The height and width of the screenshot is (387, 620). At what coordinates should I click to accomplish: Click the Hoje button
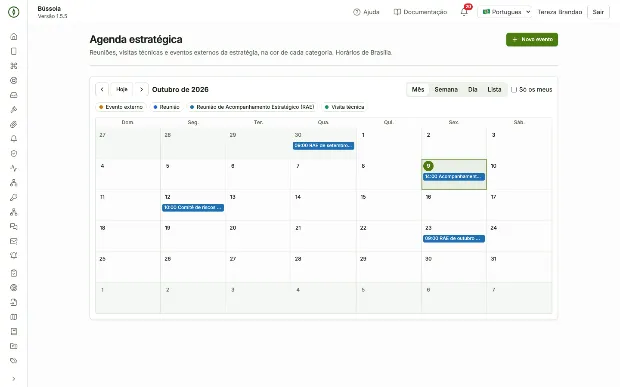pyautogui.click(x=122, y=89)
